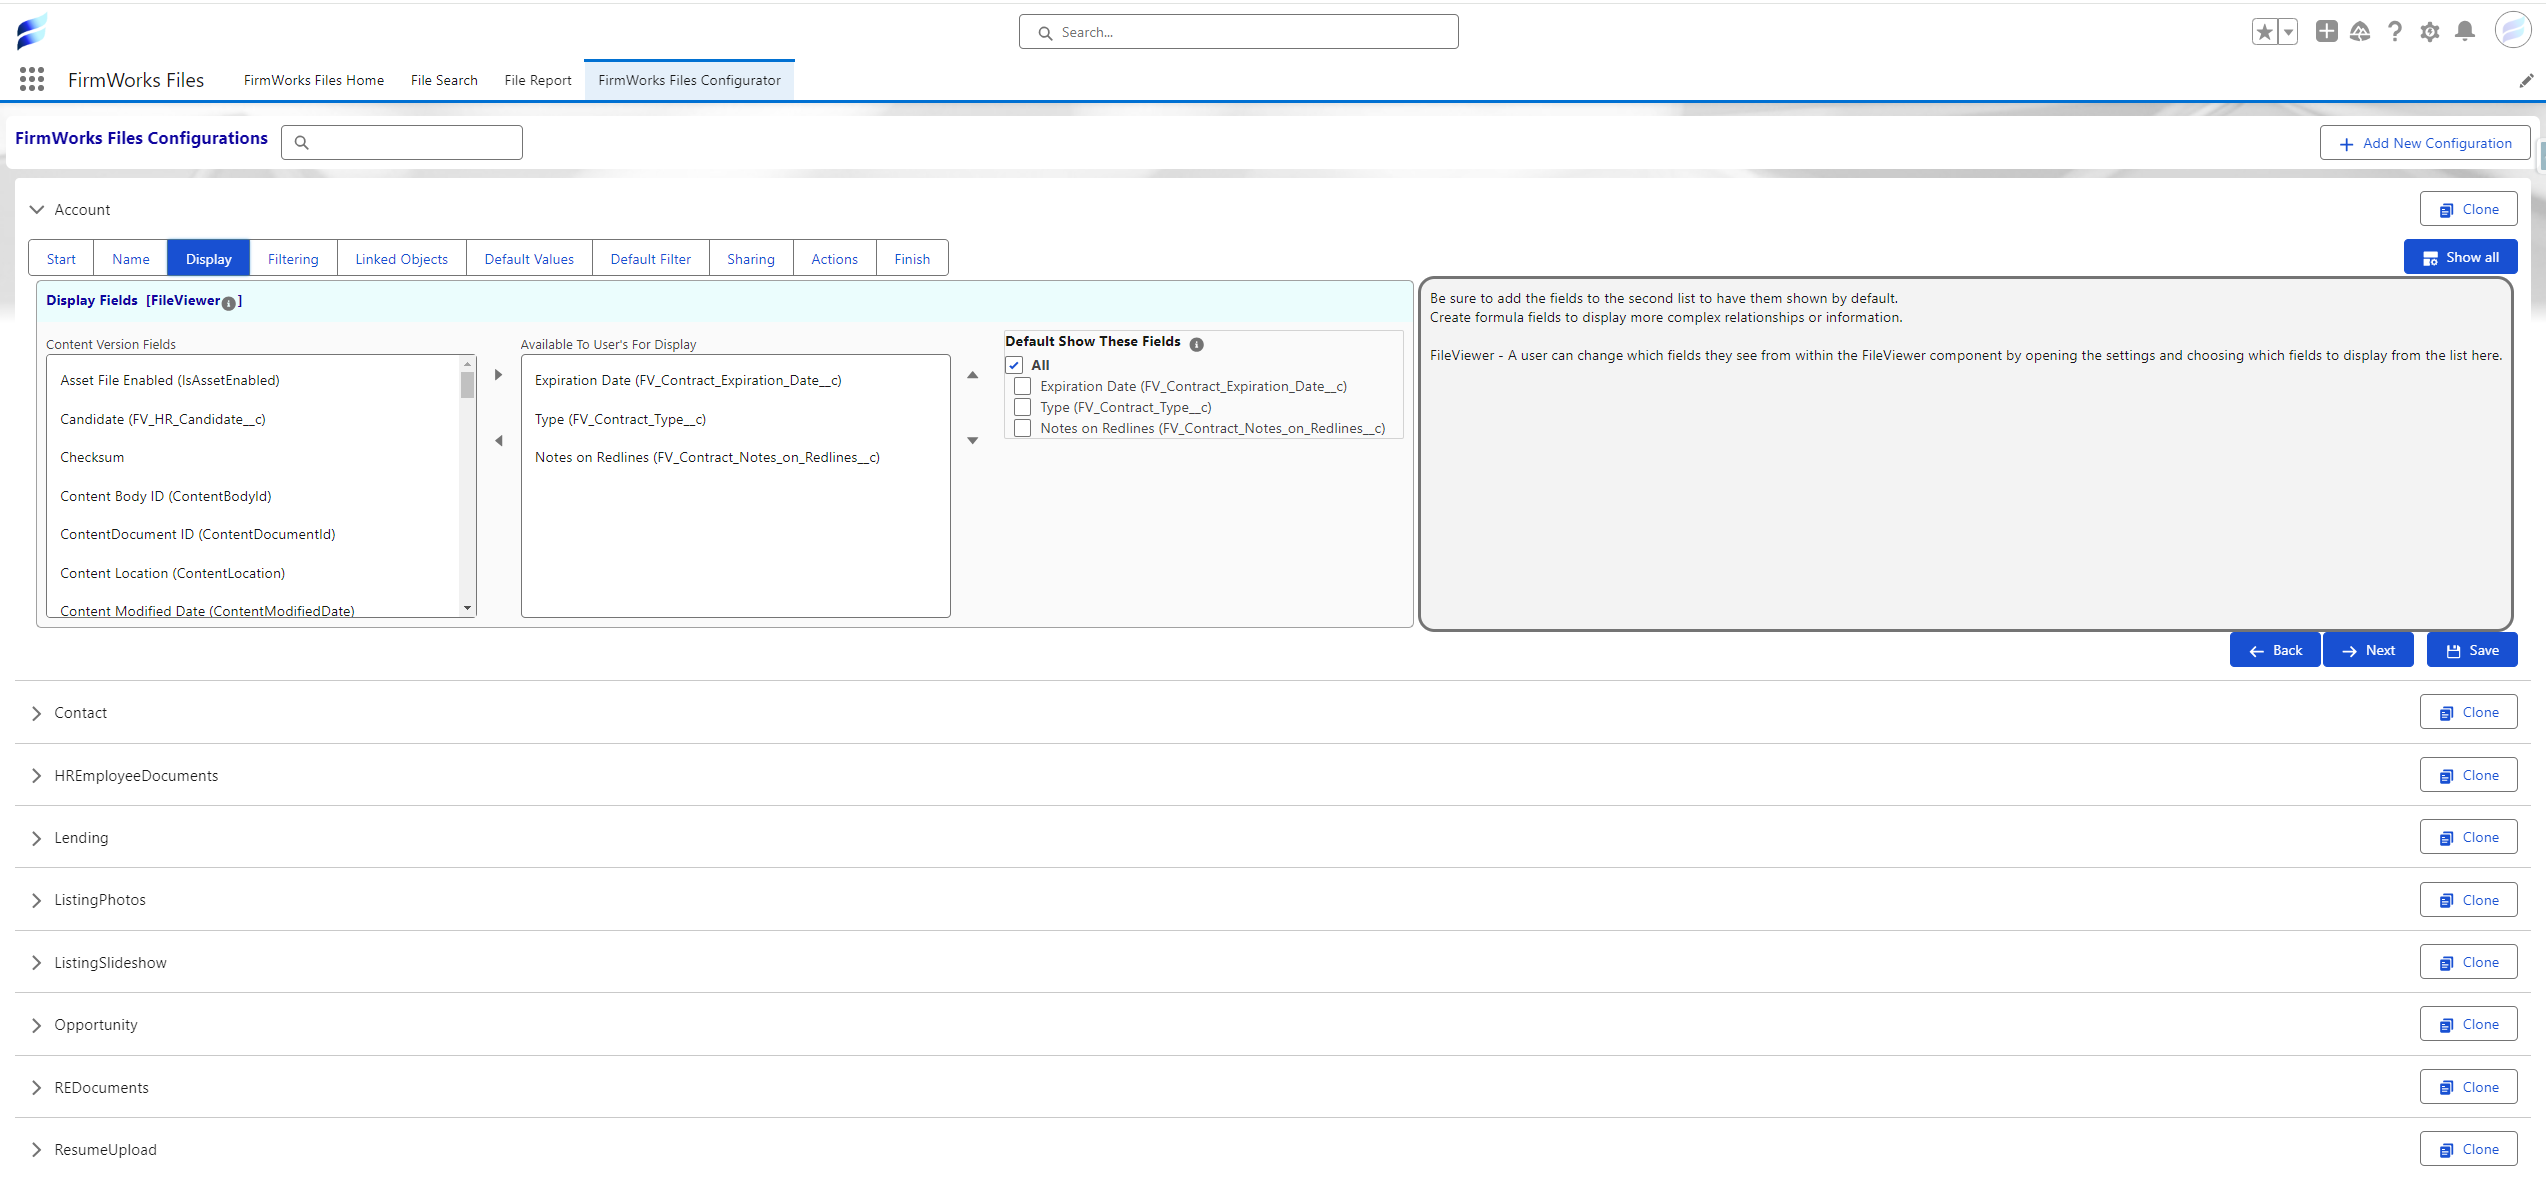
Task: Open the Setup gear icon
Action: (x=2430, y=32)
